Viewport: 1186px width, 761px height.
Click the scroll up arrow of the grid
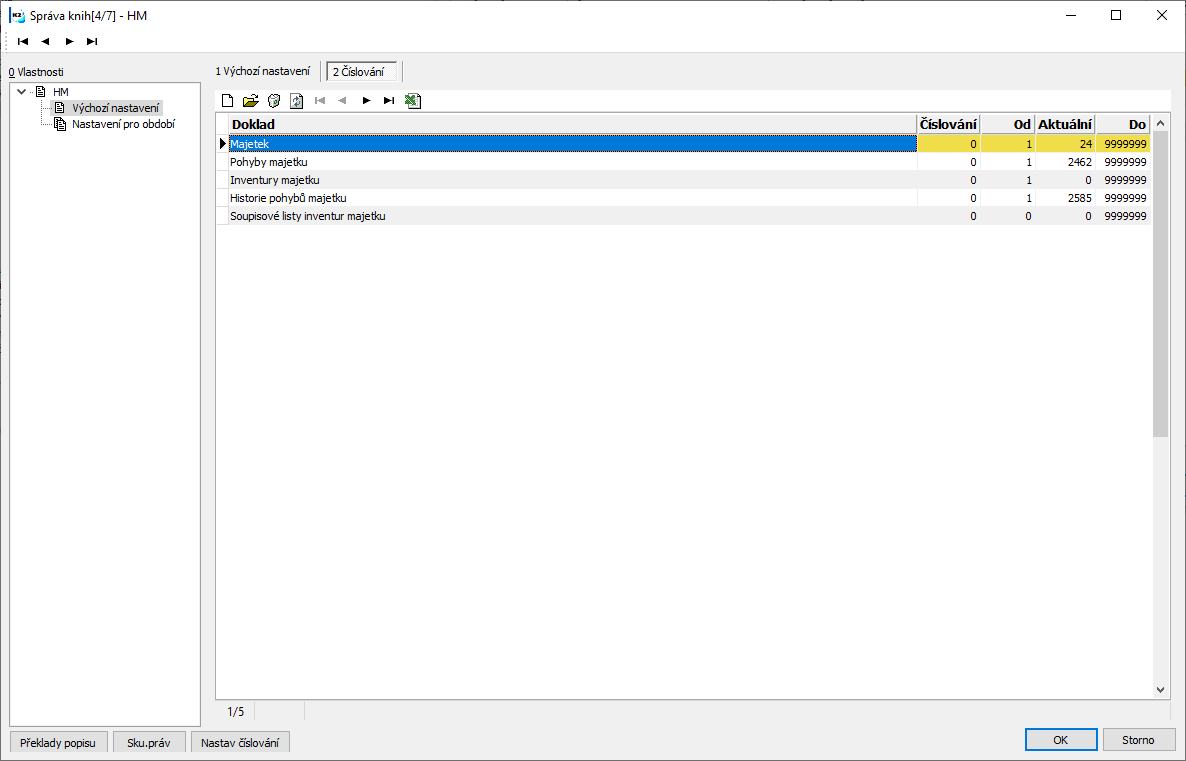click(x=1160, y=123)
